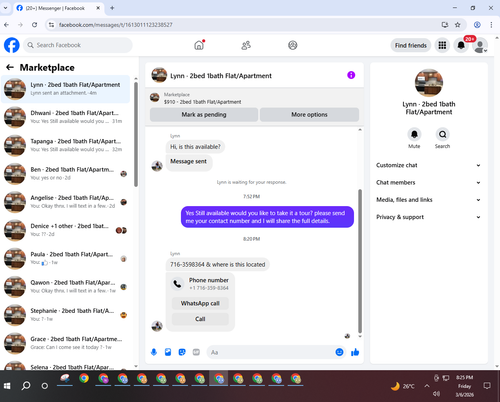Viewport: 500px width, 402px height.
Task: Open the tab search dropdown arrow
Action: coord(6,8)
